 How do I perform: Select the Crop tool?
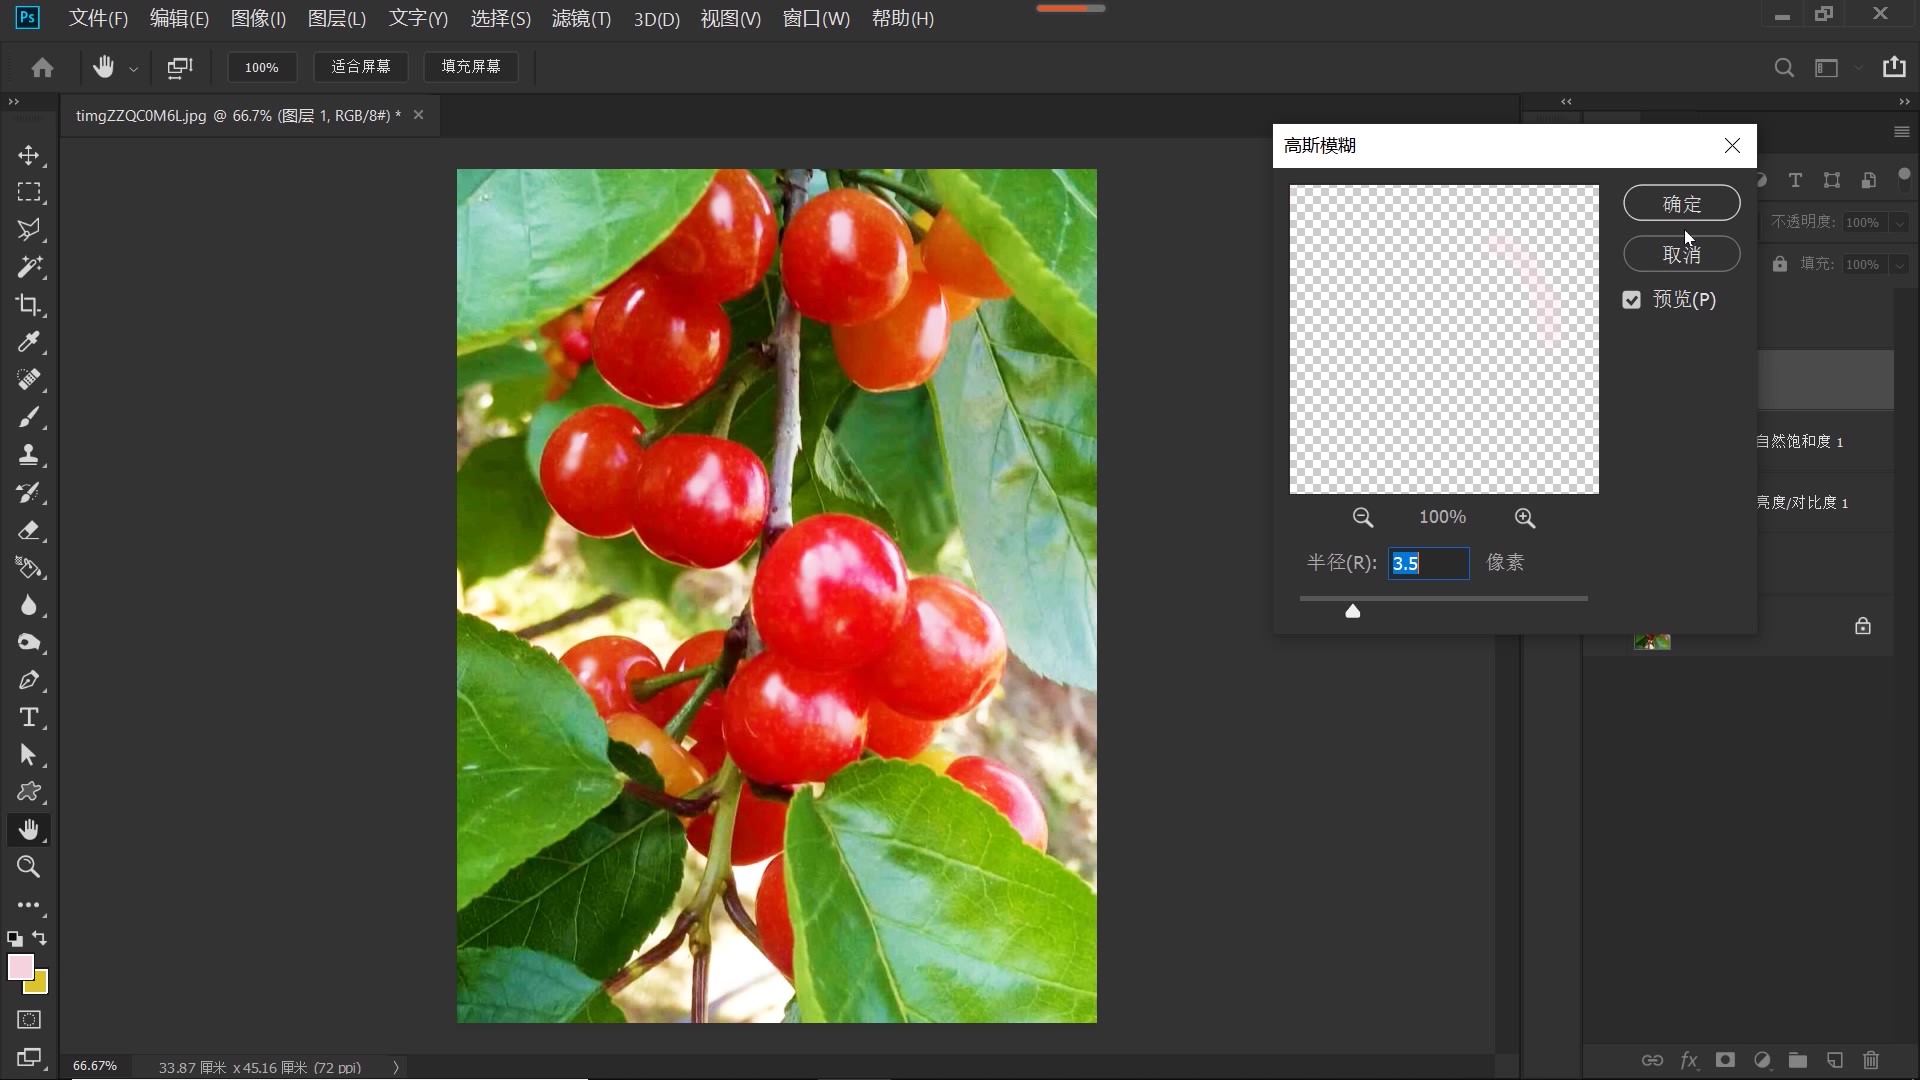pos(28,305)
